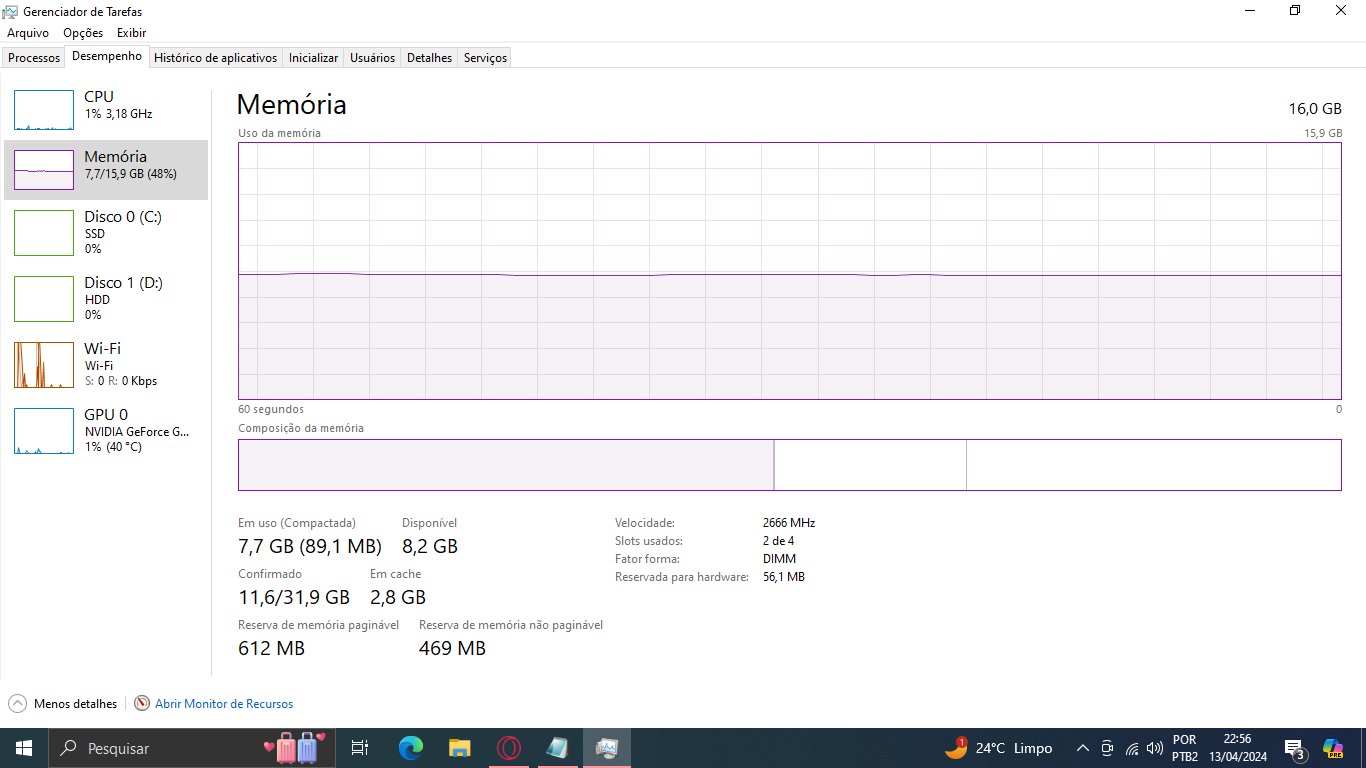Switch to the Histórico de aplicativos tab

pyautogui.click(x=215, y=58)
